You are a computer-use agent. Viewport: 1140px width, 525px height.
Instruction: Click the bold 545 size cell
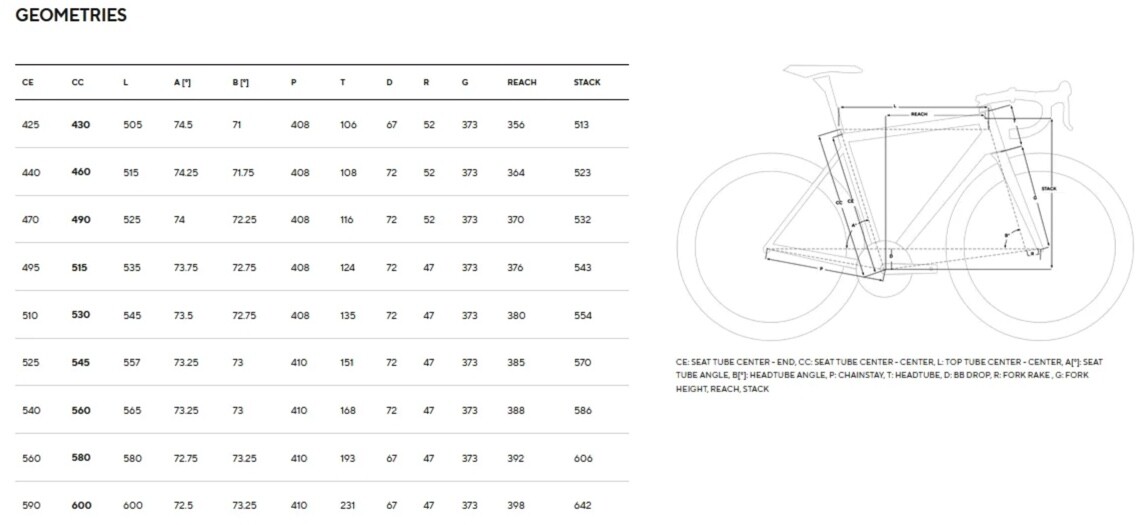(81, 362)
